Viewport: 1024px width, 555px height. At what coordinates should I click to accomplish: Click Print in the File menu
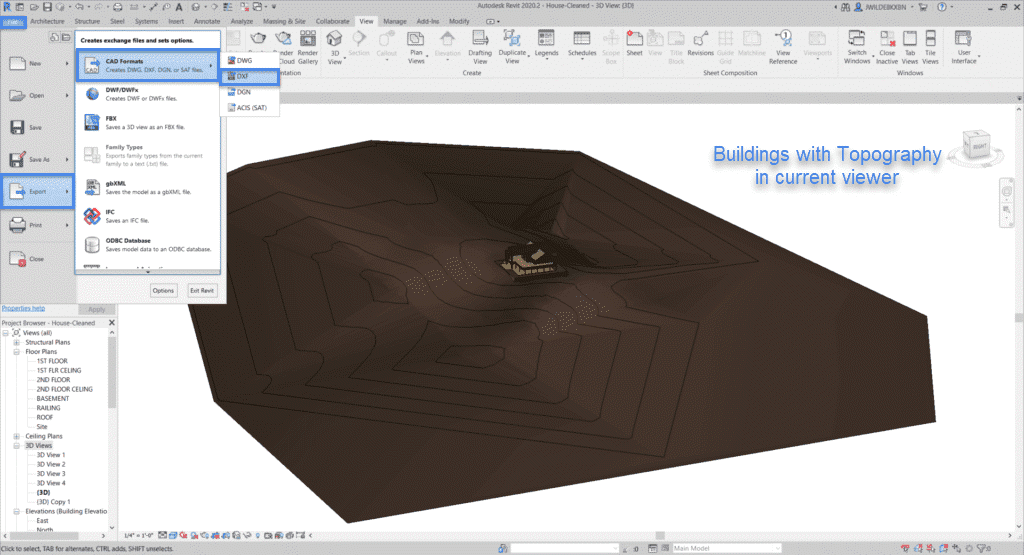click(x=37, y=225)
